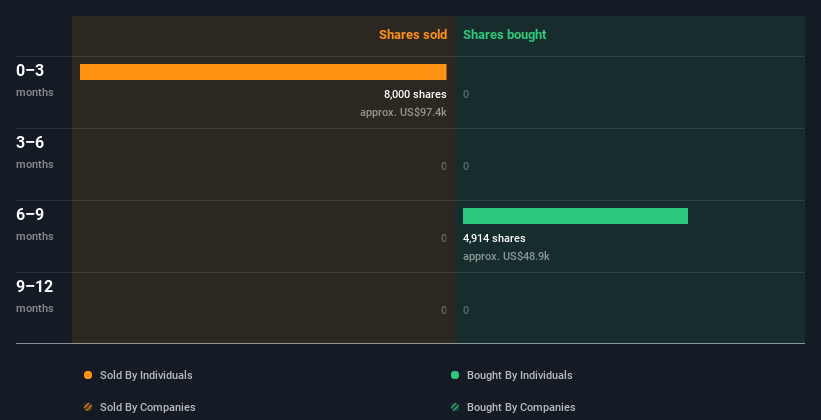The height and width of the screenshot is (420, 821).
Task: Click the orange Sold By Individuals legend dot
Action: (x=88, y=375)
